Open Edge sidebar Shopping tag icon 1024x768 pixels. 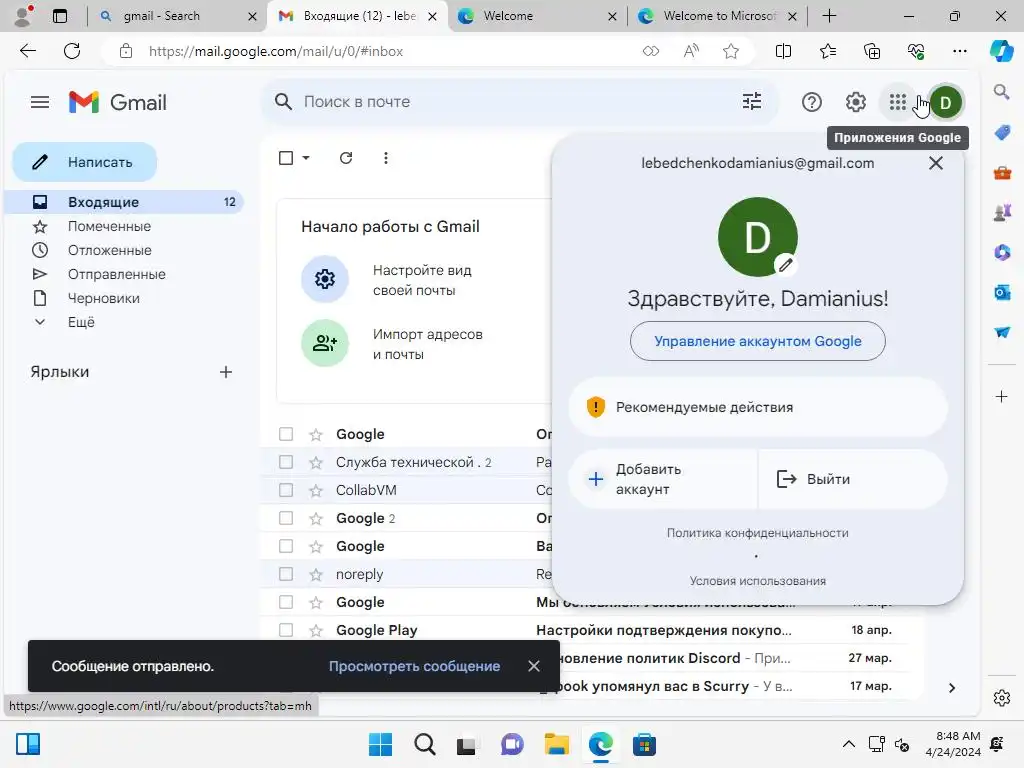click(1002, 133)
